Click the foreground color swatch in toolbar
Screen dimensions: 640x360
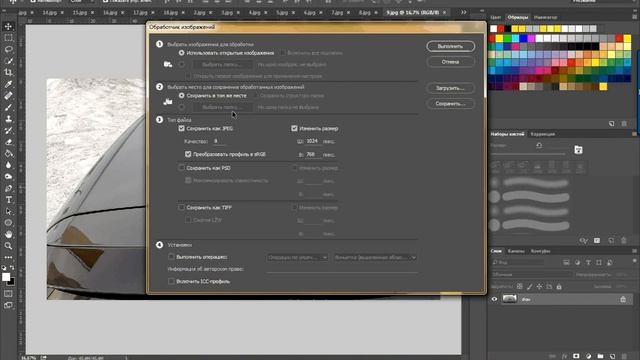click(6, 277)
